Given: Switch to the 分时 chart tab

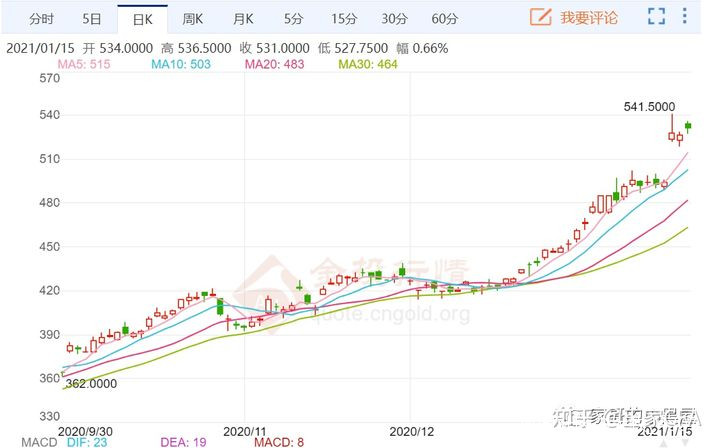Looking at the screenshot, I should 41,19.
